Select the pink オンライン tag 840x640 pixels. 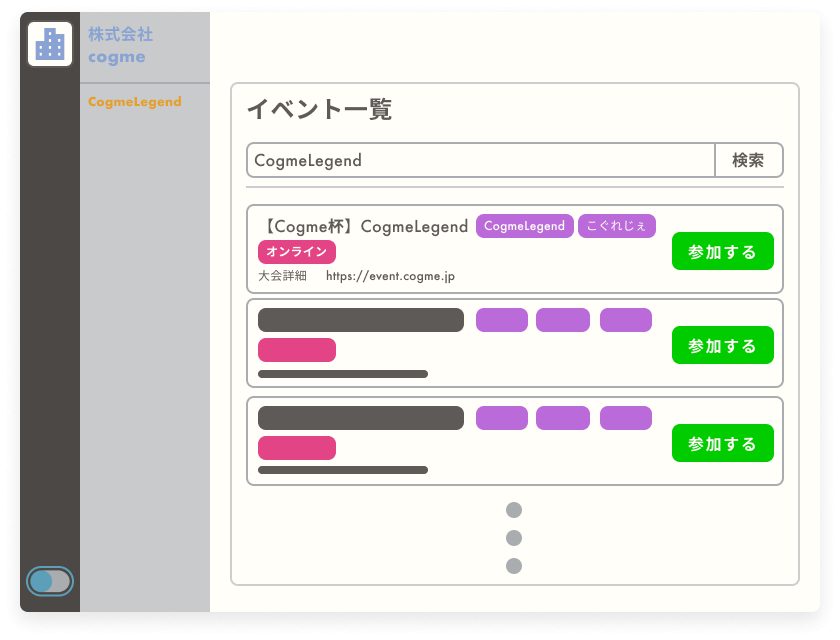coord(297,252)
